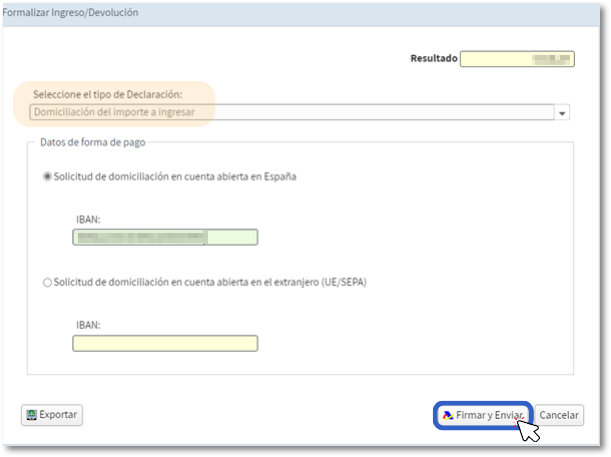Click the 'Formalizar Ingreso/Devolución' window title
611x457 pixels.
coord(70,13)
